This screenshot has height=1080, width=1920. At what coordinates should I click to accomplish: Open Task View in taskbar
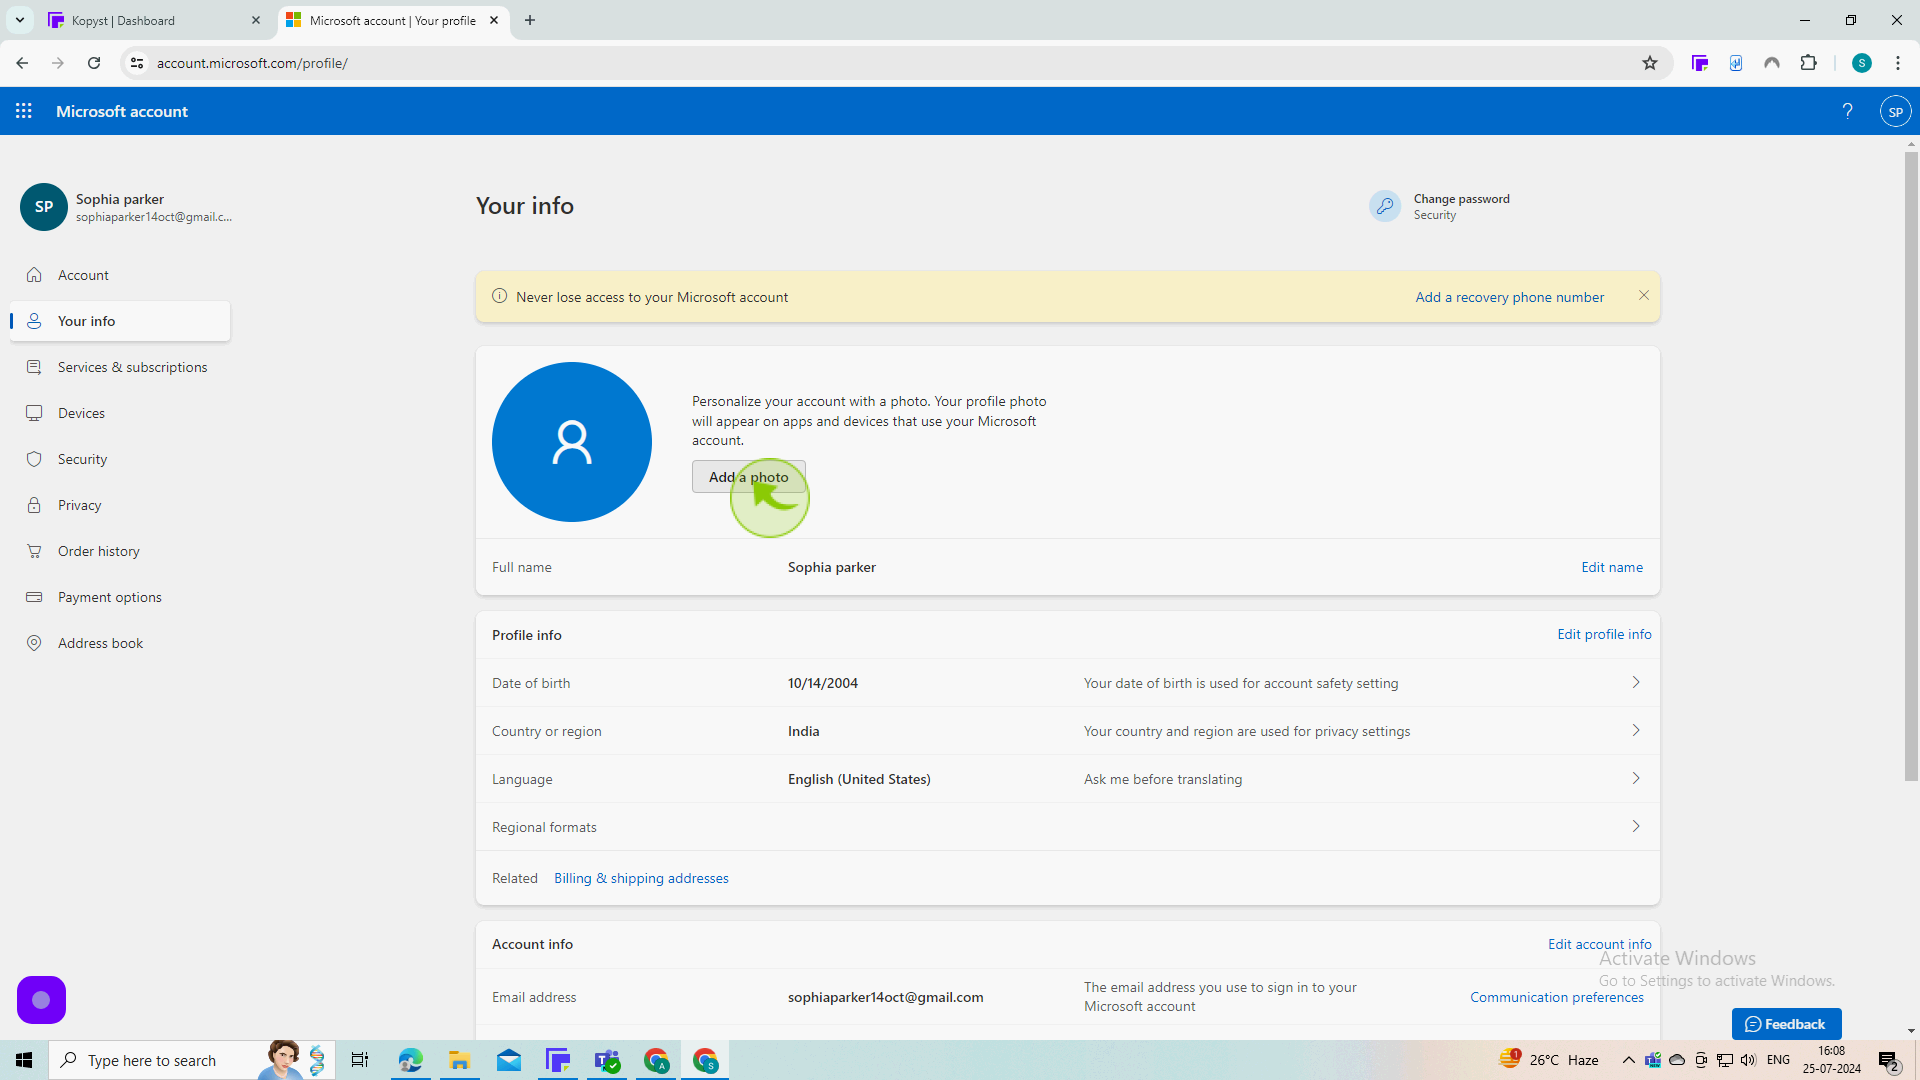[360, 1060]
